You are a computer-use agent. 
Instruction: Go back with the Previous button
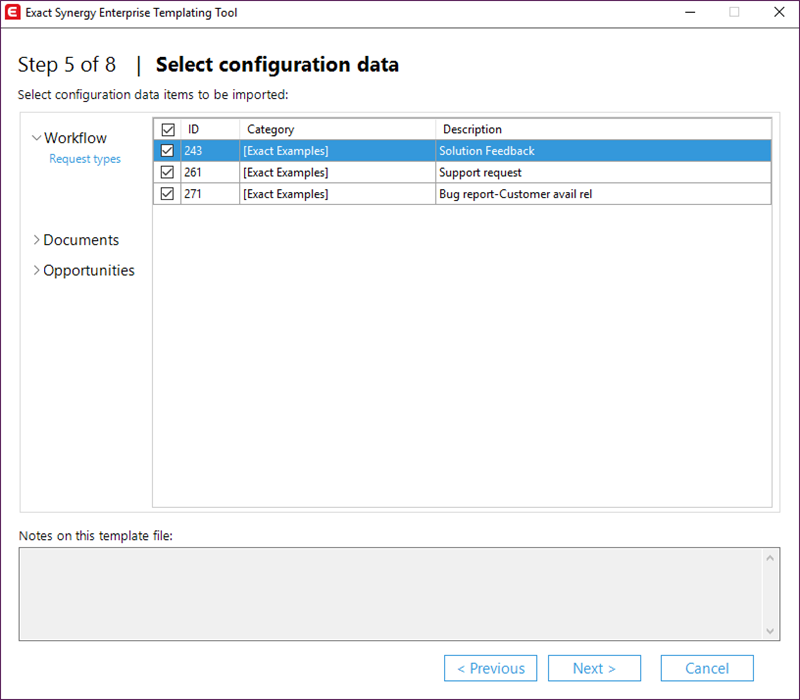pos(490,668)
